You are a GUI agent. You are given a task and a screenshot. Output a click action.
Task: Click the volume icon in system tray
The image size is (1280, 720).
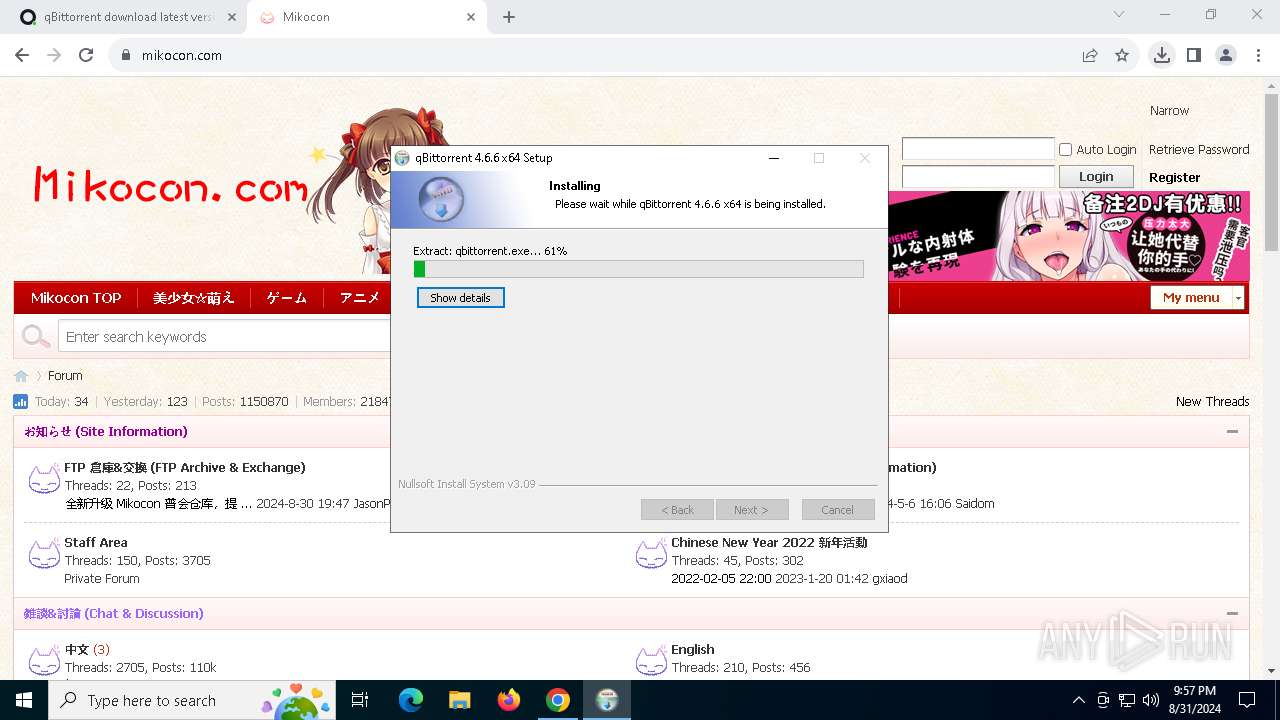pos(1151,700)
